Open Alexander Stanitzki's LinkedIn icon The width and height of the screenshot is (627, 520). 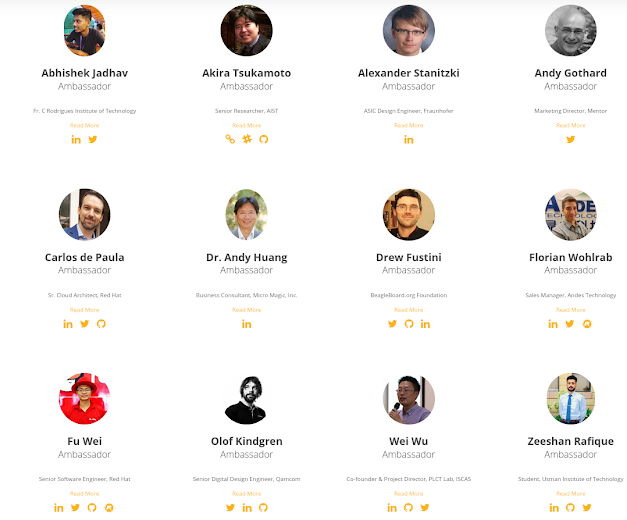[408, 139]
